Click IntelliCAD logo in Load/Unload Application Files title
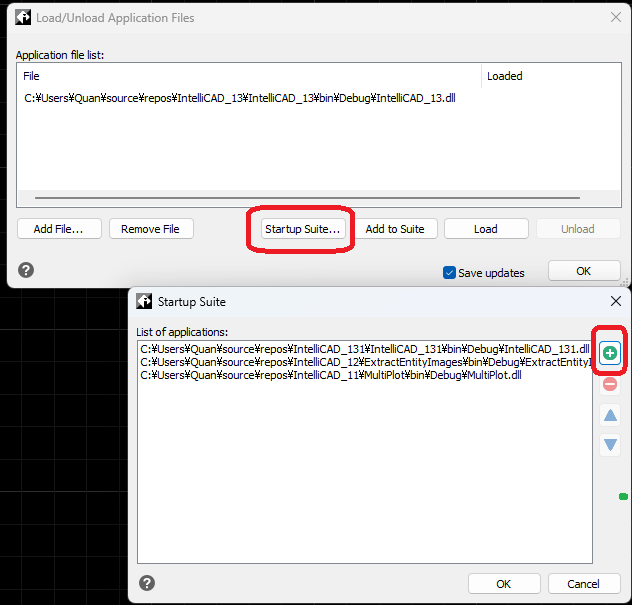632x605 pixels. point(23,17)
